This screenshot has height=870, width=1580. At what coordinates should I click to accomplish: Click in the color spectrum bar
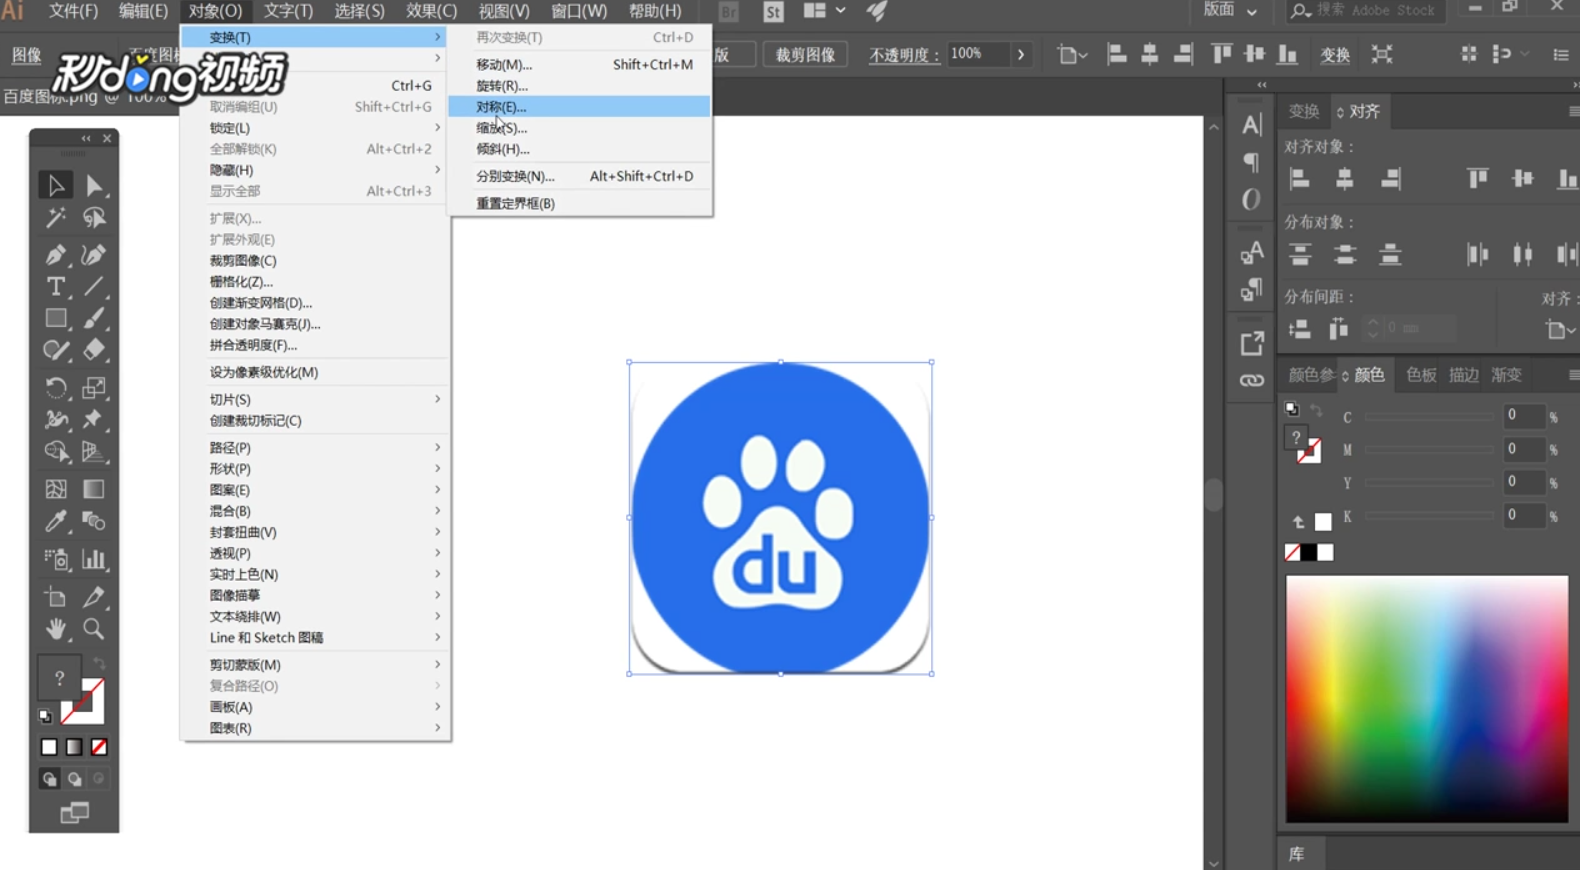(x=1427, y=699)
